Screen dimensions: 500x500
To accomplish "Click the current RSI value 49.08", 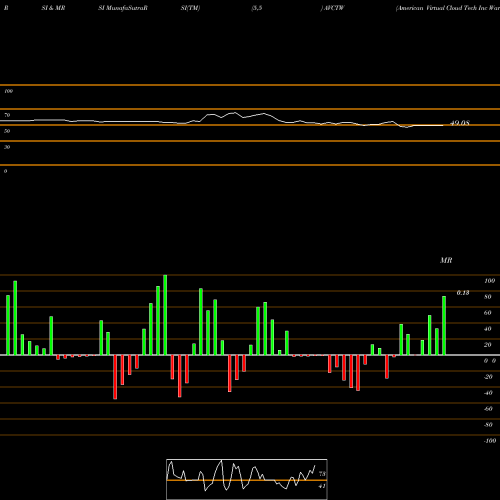I will click(460, 123).
